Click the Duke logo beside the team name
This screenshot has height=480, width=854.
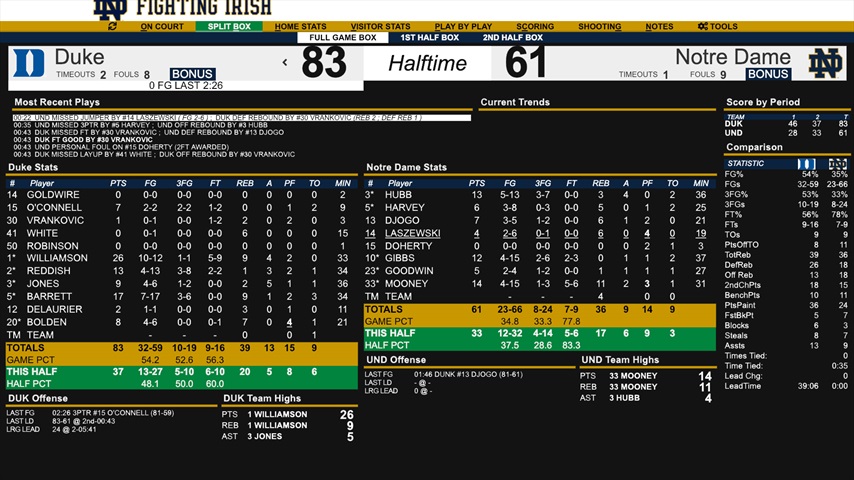(x=29, y=65)
